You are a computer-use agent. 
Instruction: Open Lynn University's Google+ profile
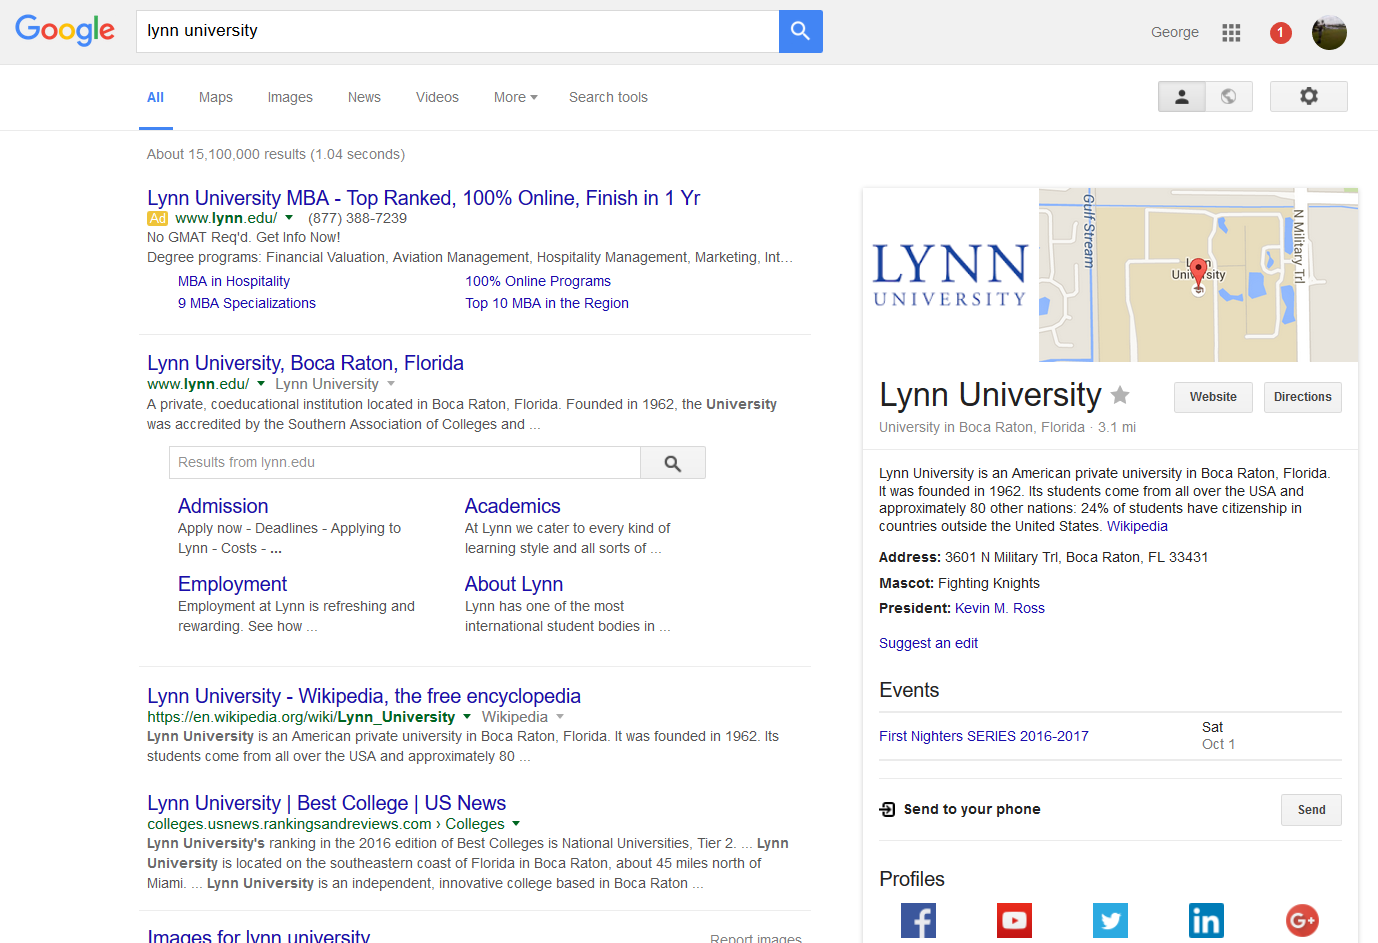coord(1302,920)
